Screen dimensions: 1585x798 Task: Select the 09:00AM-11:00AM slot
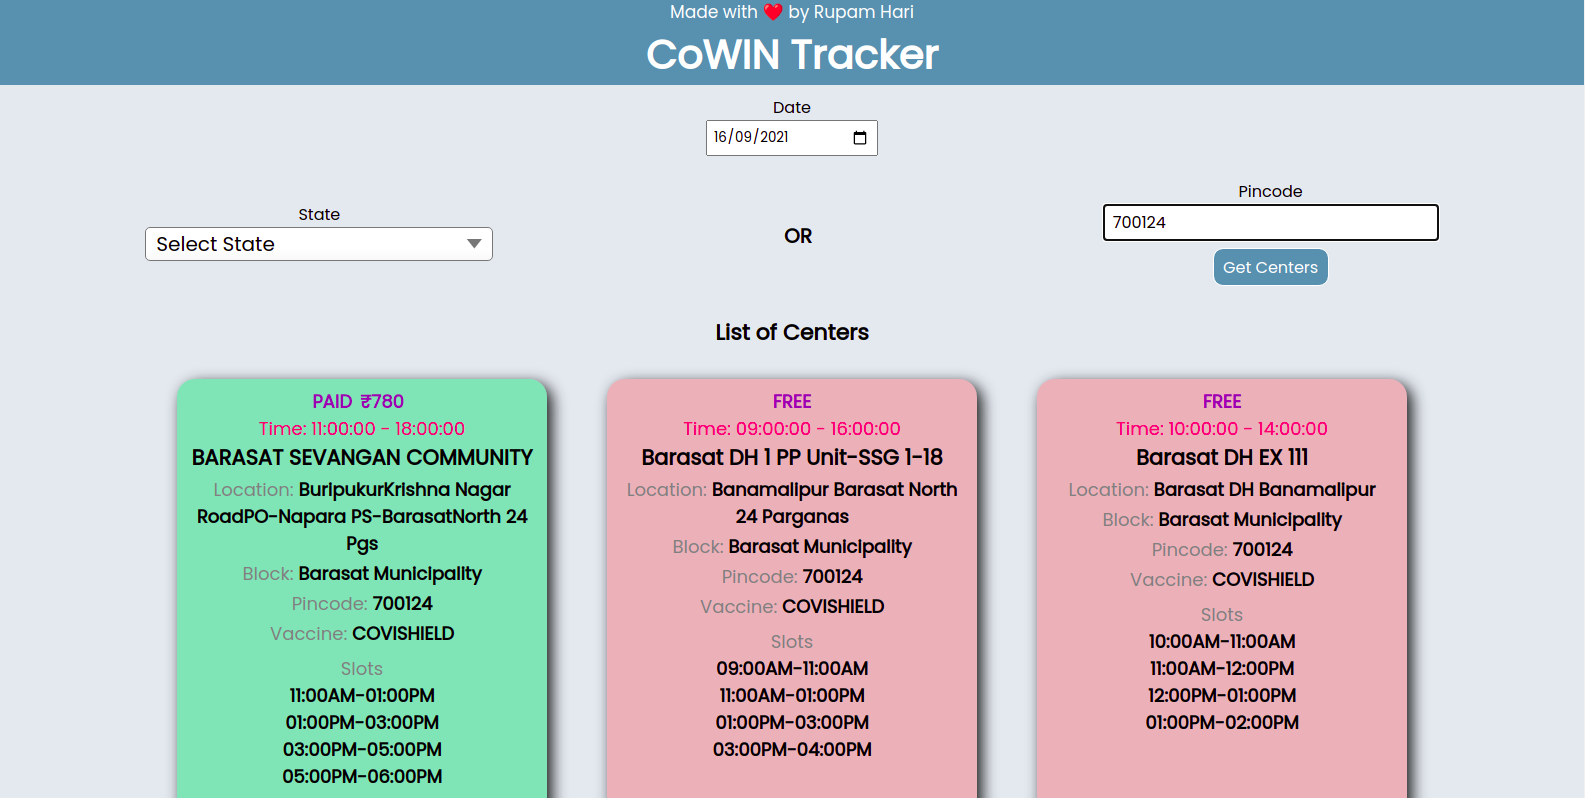(x=792, y=669)
